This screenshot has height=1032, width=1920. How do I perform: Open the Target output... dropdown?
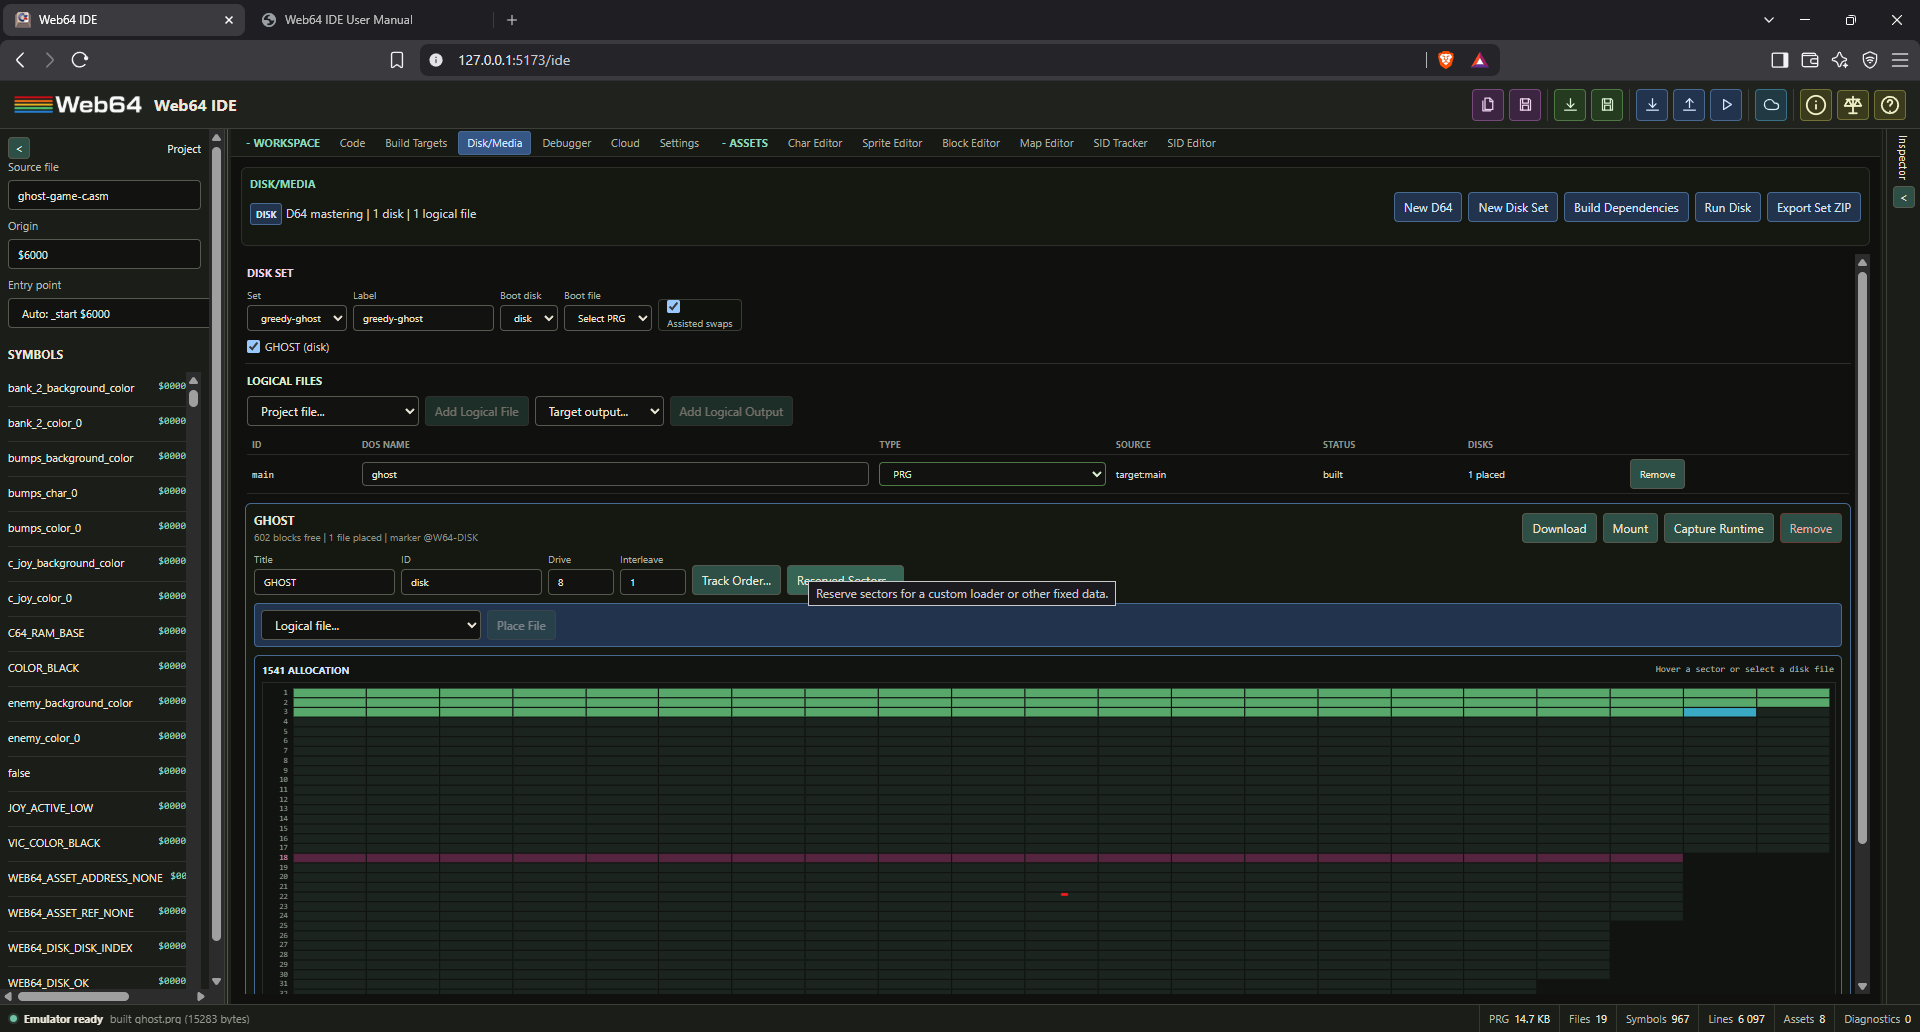599,411
